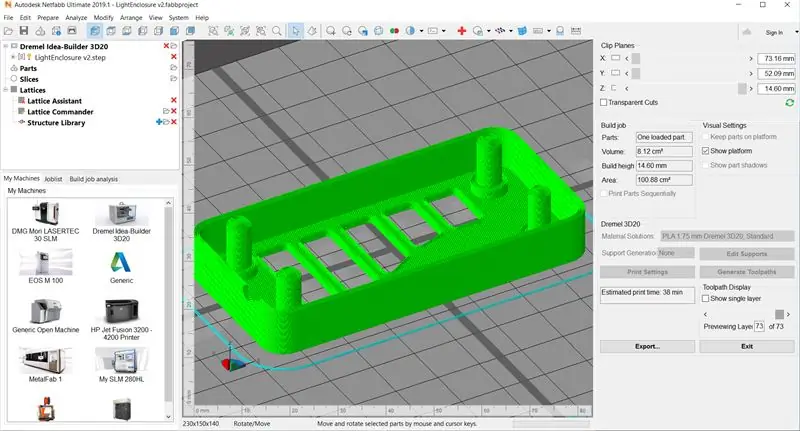Click the X clip plane slider handle
Image resolution: width=800 pixels, height=431 pixels.
[x=636, y=59]
